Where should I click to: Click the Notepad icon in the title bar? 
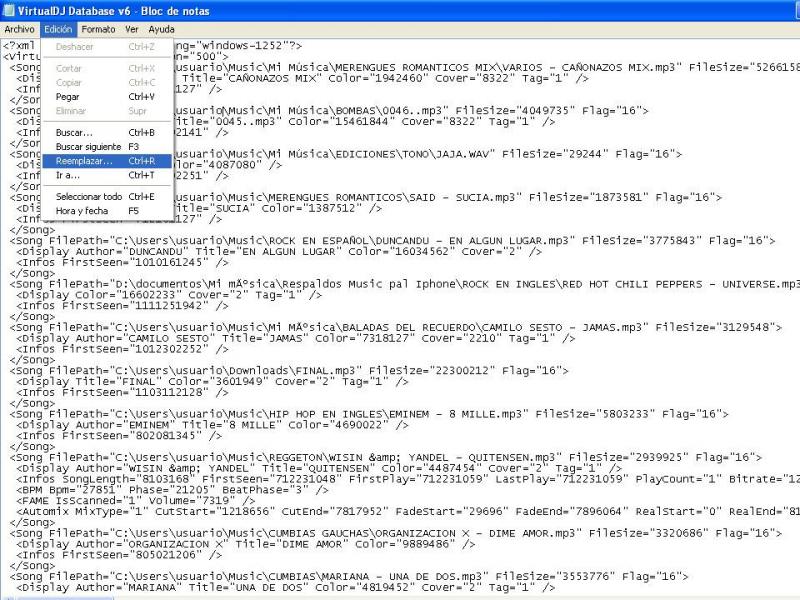tap(8, 10)
